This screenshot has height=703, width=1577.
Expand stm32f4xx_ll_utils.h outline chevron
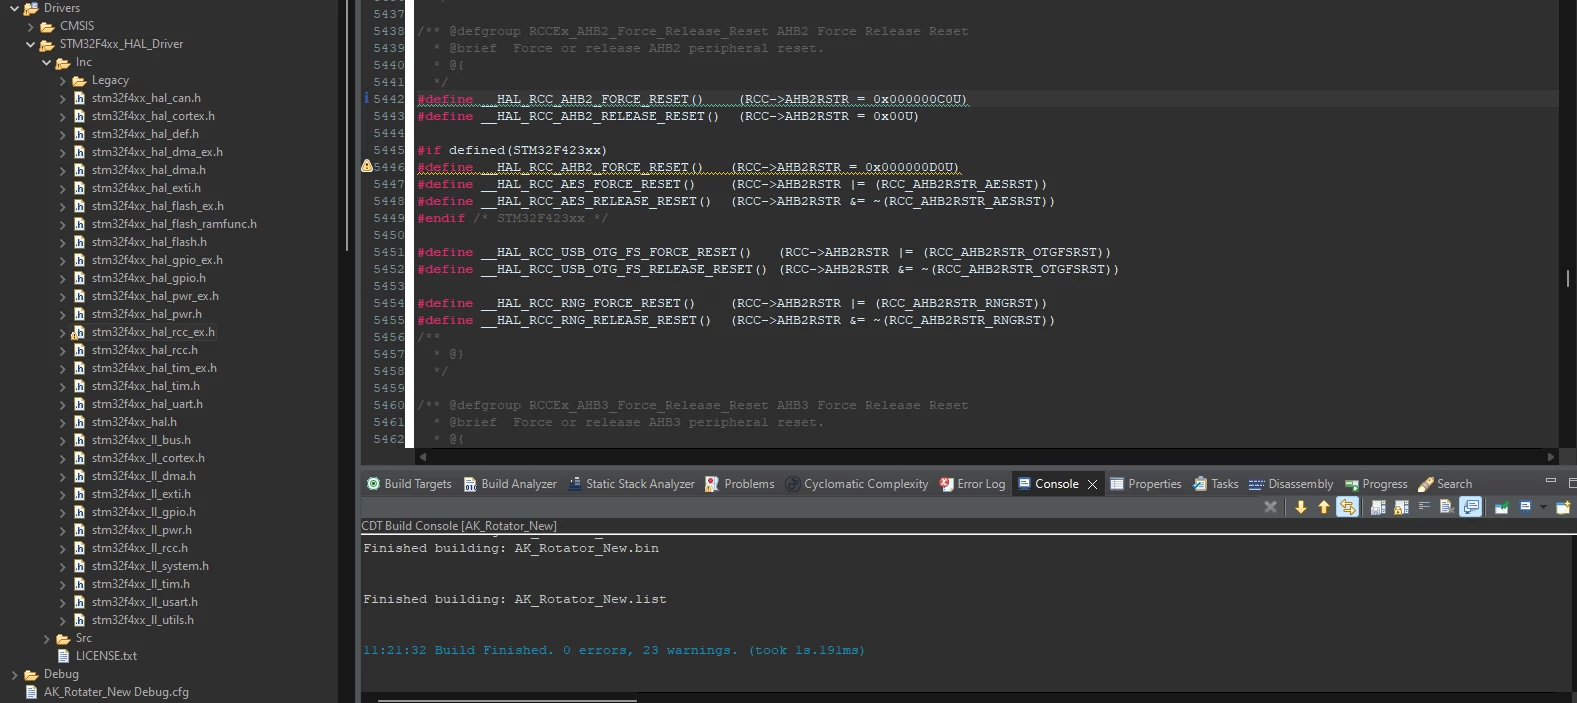click(x=63, y=620)
